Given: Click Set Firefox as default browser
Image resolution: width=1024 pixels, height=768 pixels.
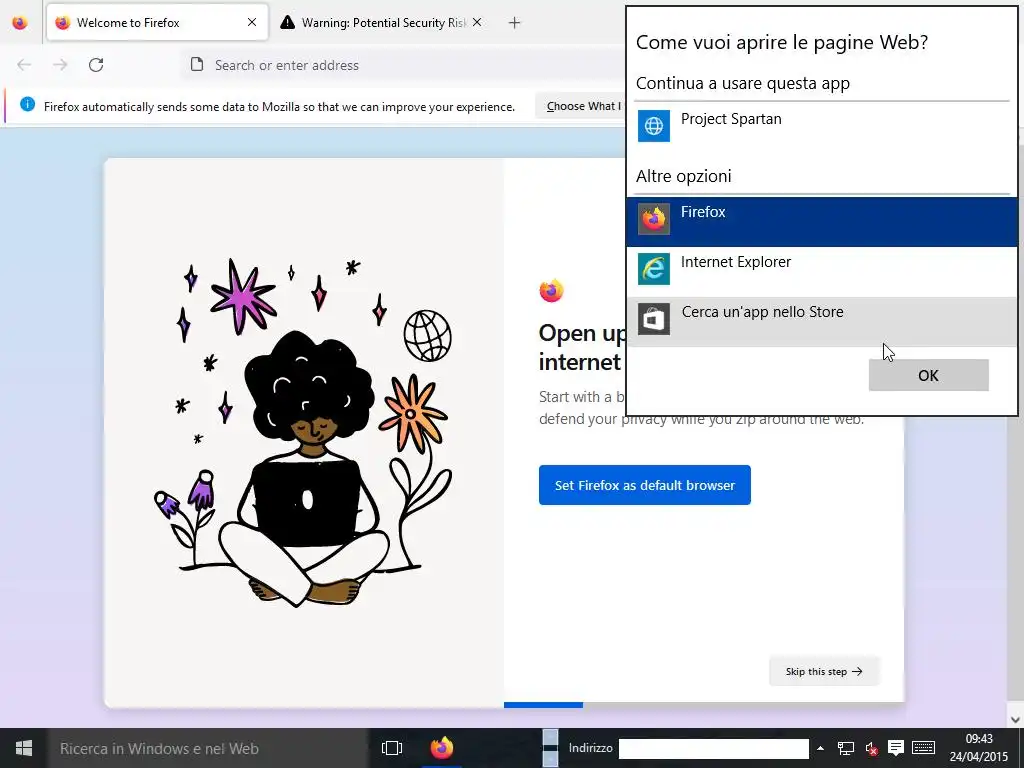Looking at the screenshot, I should 645,485.
